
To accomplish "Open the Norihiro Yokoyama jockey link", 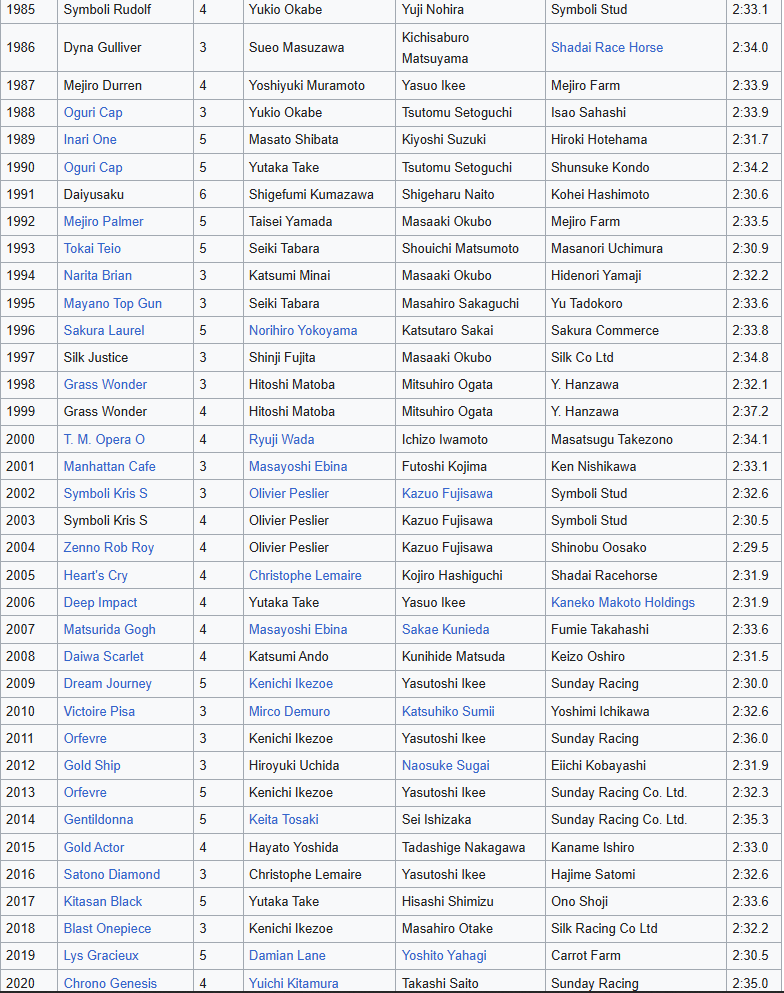I will coord(303,331).
